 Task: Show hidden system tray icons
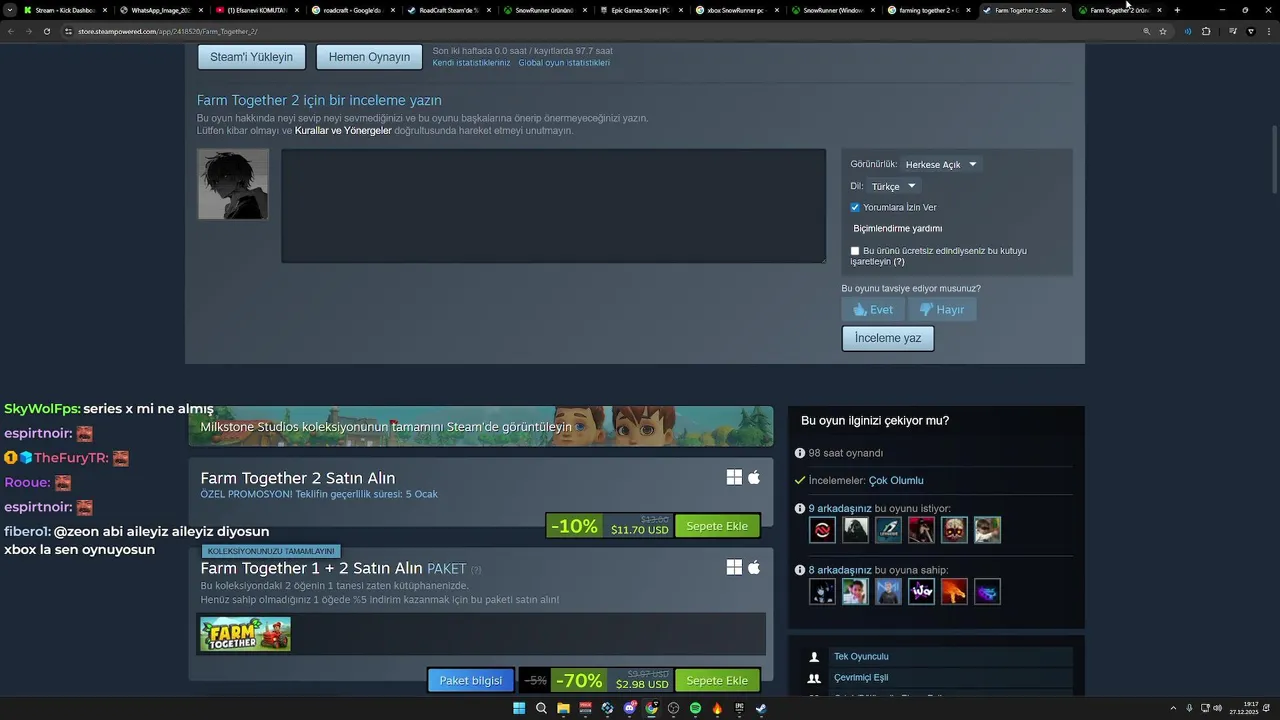1173,709
